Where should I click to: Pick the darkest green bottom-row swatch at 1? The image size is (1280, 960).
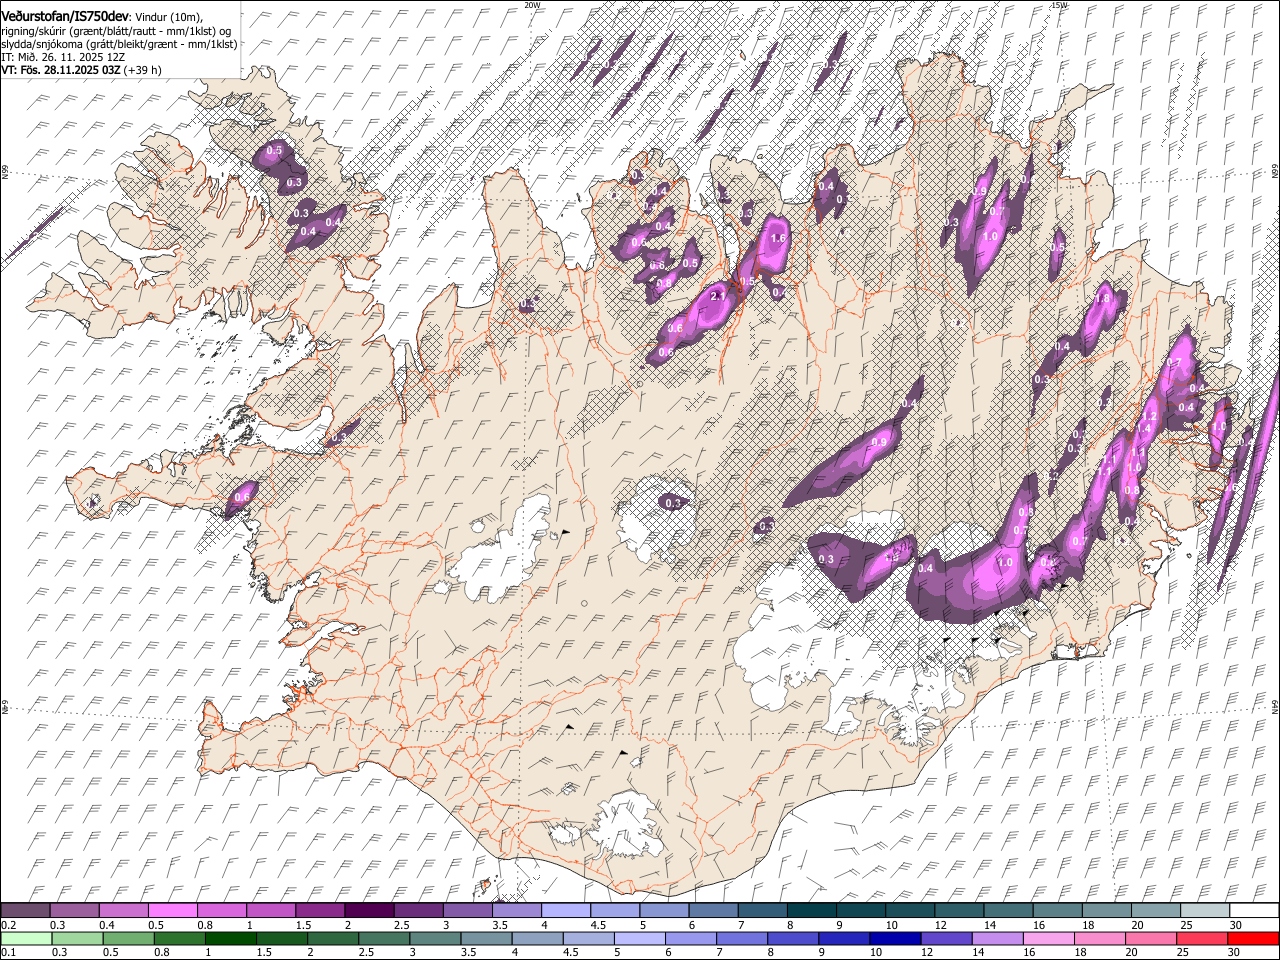tap(230, 939)
